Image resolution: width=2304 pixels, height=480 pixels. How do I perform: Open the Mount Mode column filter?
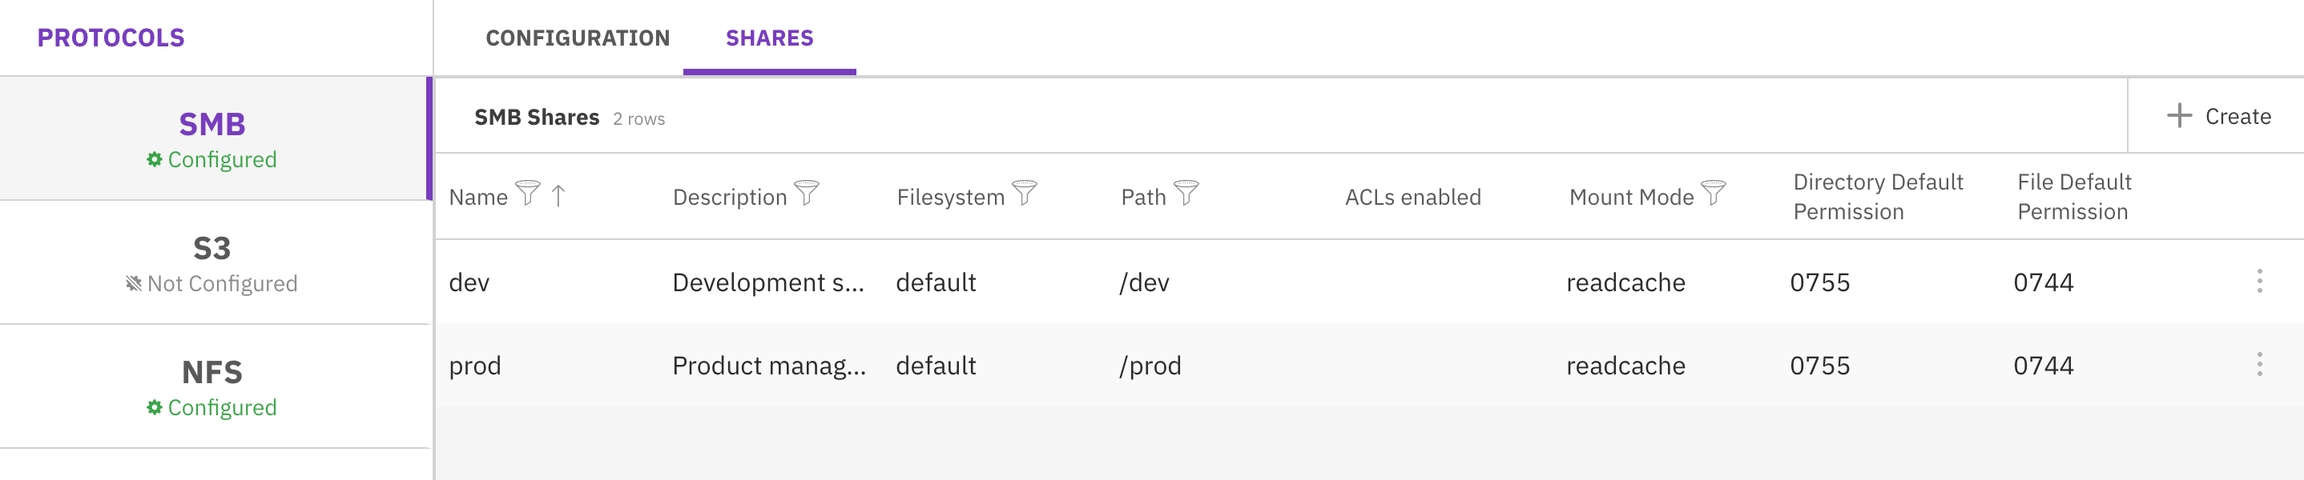[x=1714, y=192]
